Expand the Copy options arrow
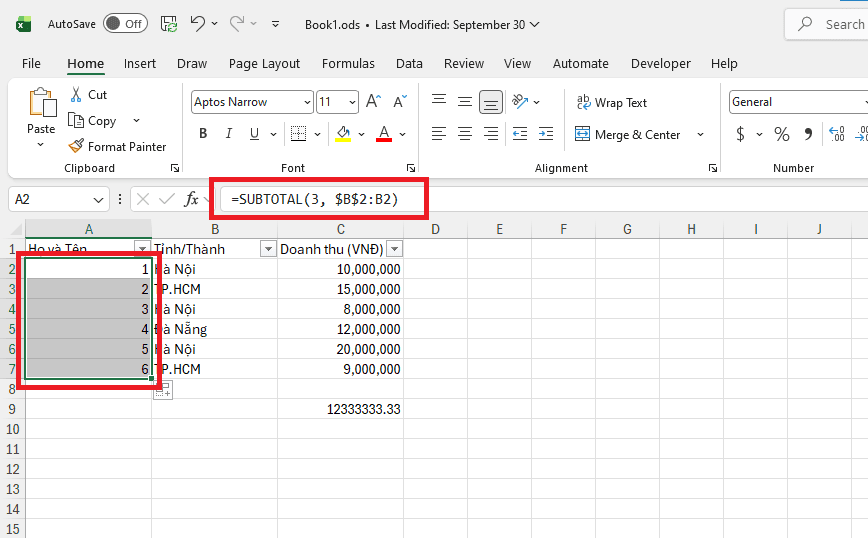The height and width of the screenshot is (538, 868). (136, 121)
